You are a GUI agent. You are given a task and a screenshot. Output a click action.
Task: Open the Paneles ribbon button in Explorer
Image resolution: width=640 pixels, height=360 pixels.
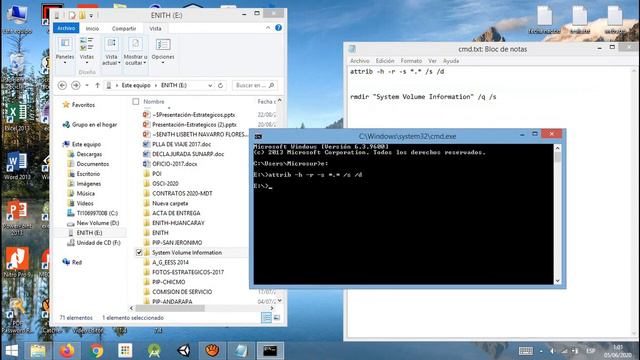coord(65,49)
